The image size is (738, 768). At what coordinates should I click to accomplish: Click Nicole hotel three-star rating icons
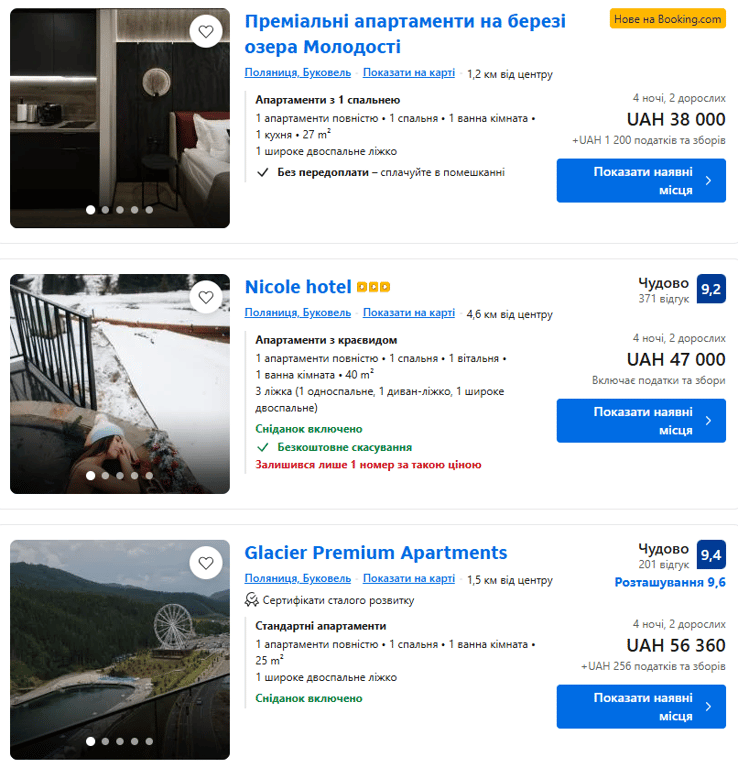tap(373, 288)
